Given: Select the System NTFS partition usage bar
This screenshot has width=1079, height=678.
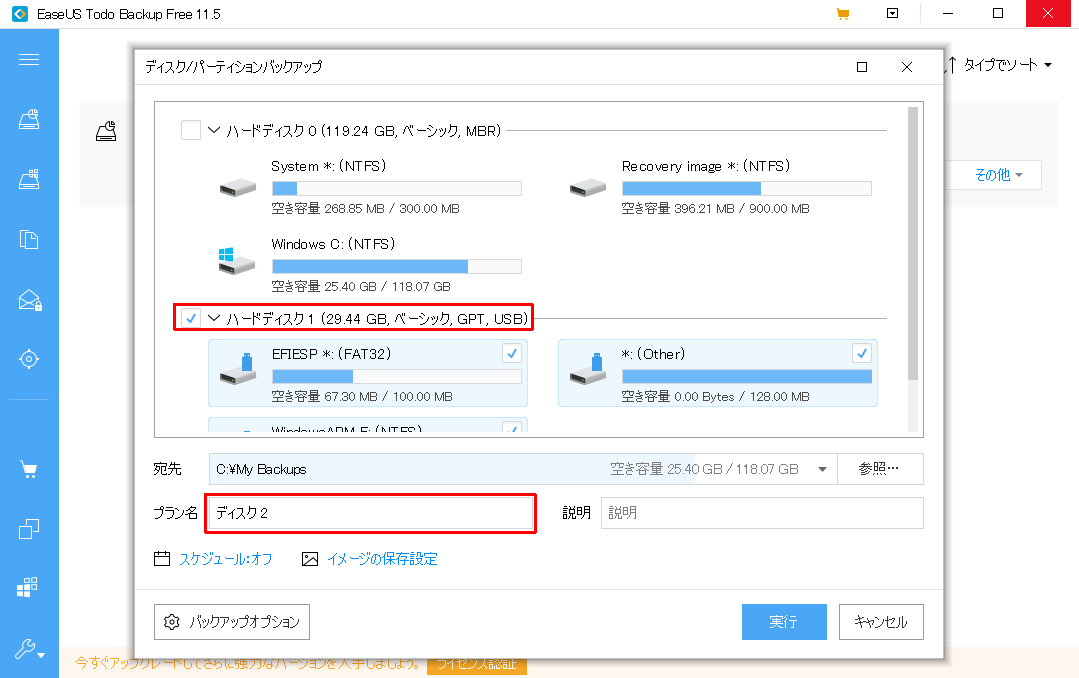Looking at the screenshot, I should coord(397,189).
